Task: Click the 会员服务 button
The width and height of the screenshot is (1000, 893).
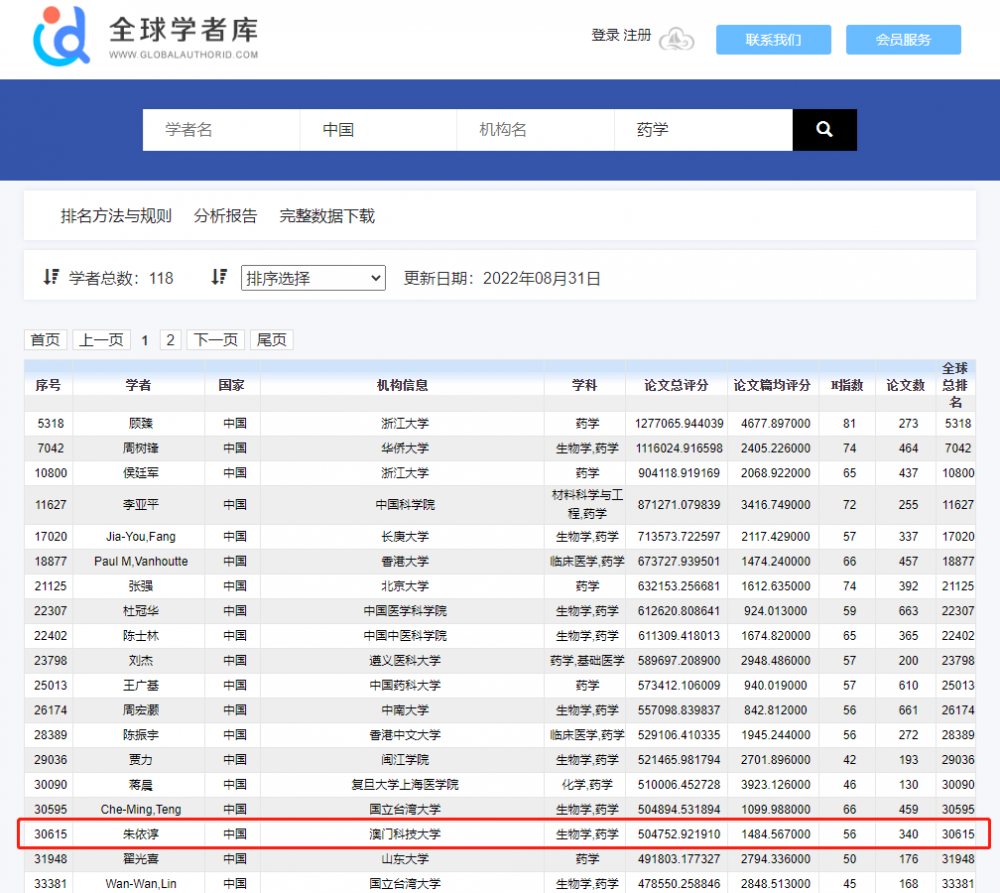Action: (903, 40)
